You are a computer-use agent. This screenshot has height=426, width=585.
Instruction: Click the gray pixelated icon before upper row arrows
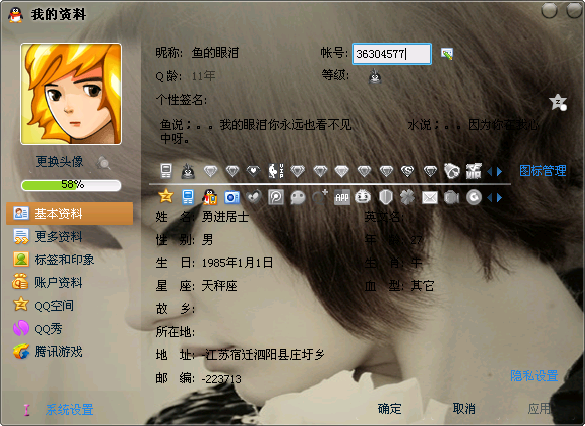click(473, 171)
